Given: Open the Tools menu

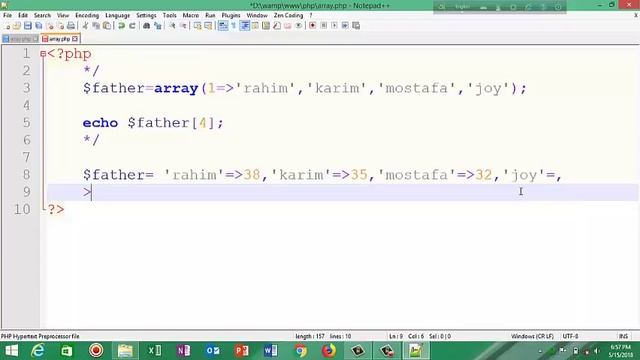Looking at the screenshot, I should click(169, 15).
